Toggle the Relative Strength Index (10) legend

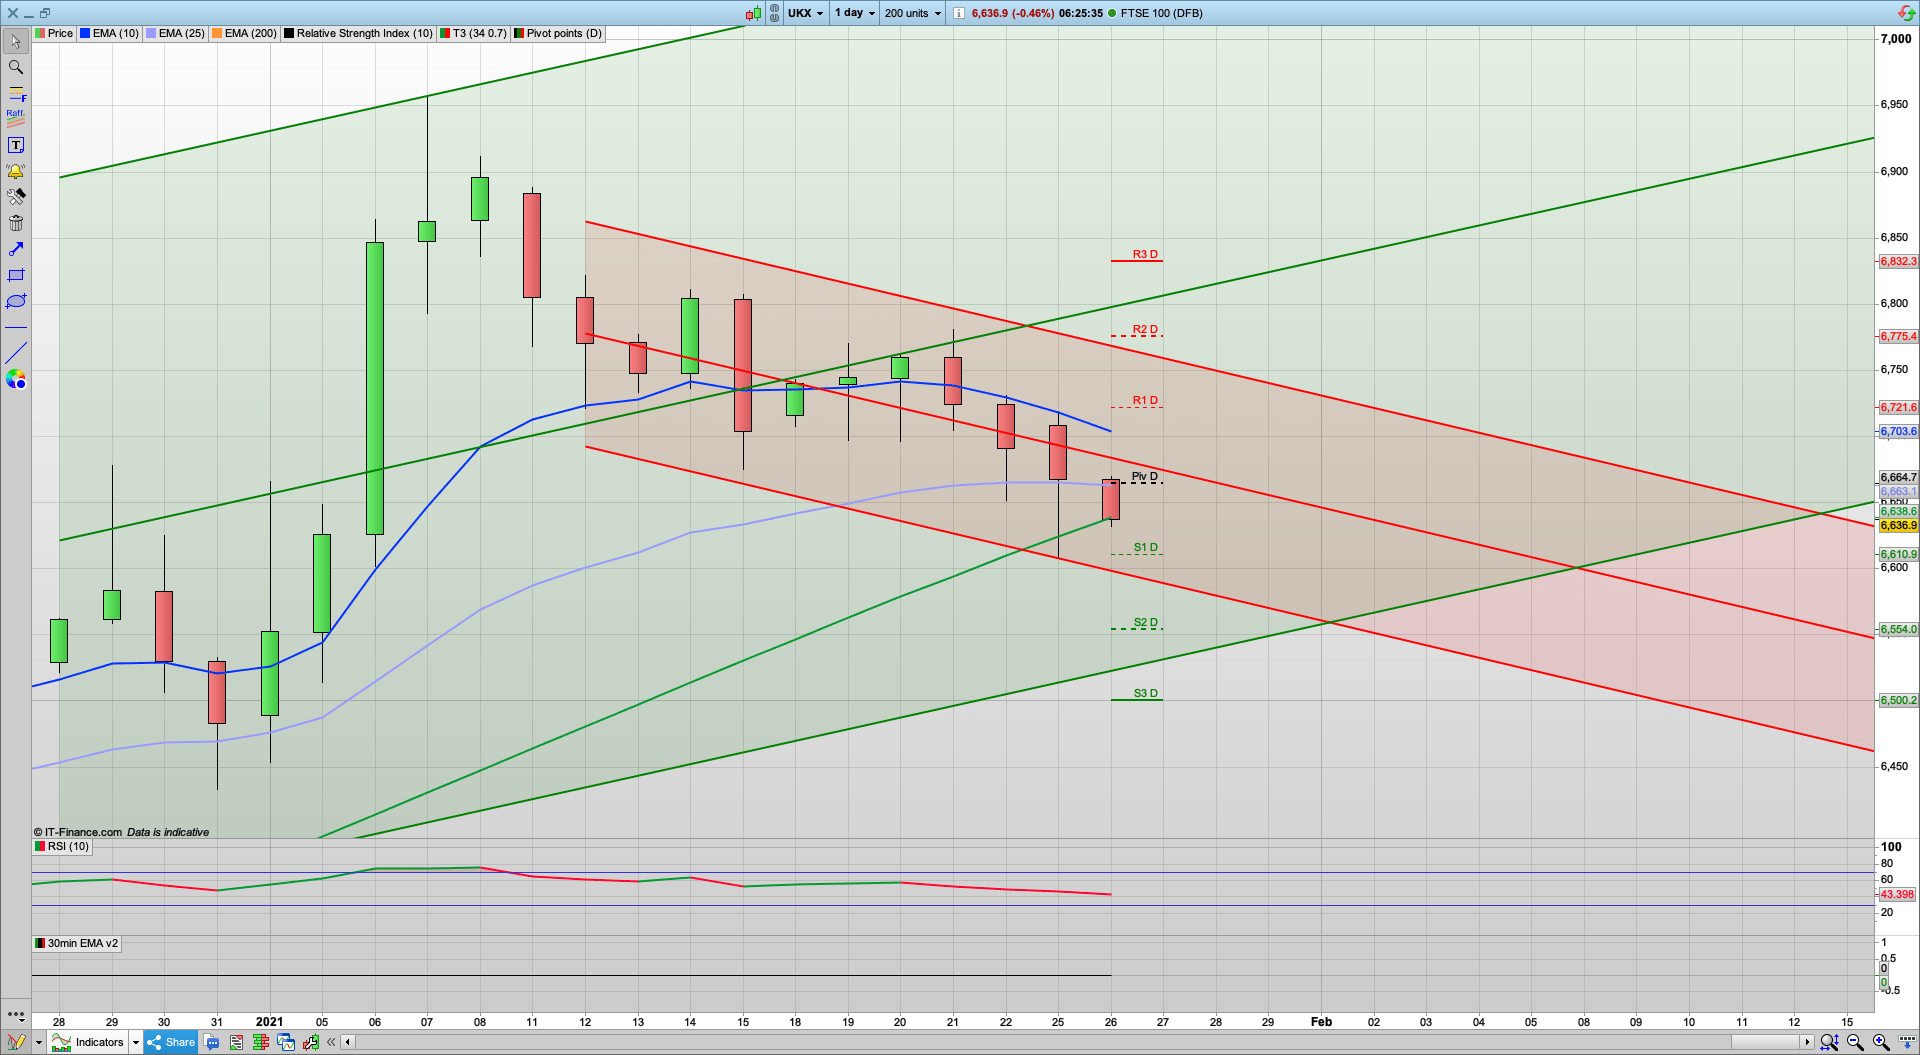[x=358, y=33]
